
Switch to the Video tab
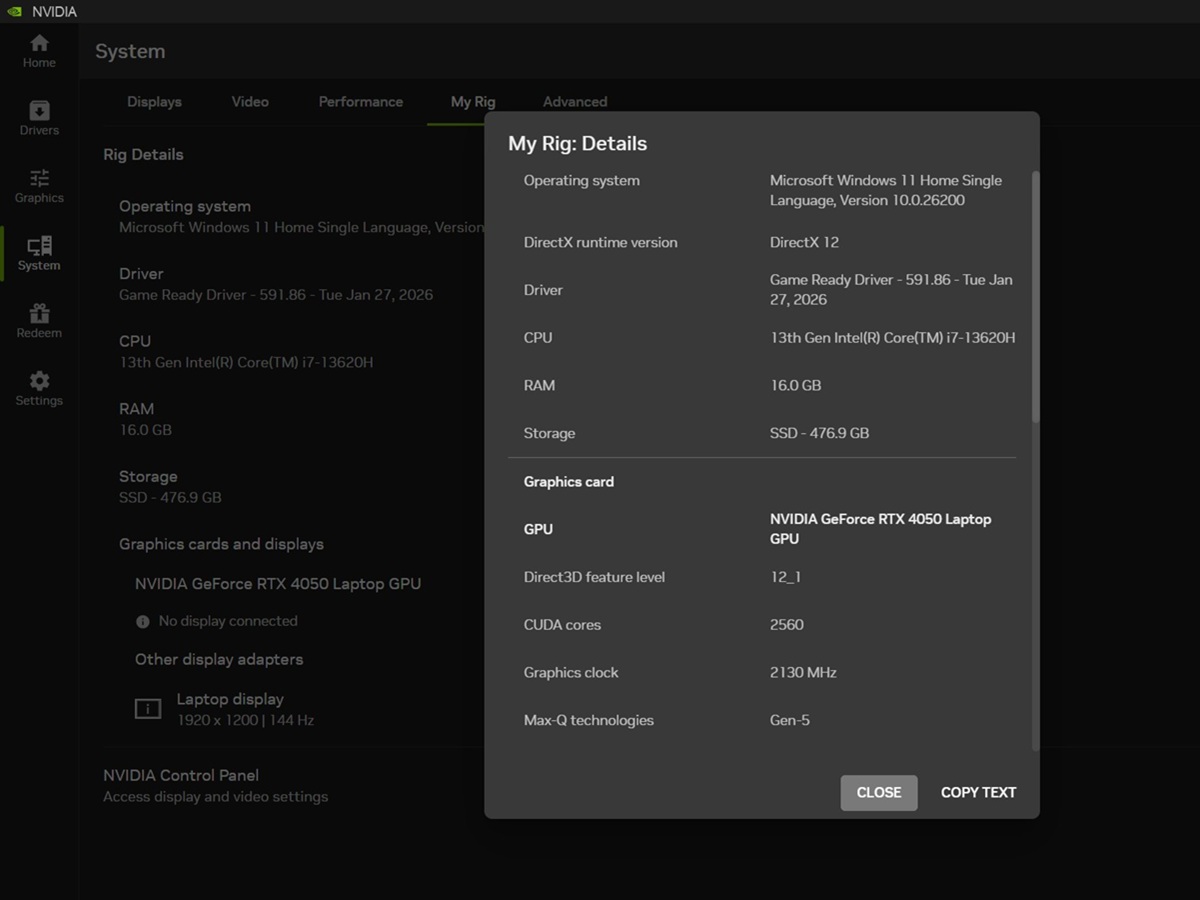(250, 102)
